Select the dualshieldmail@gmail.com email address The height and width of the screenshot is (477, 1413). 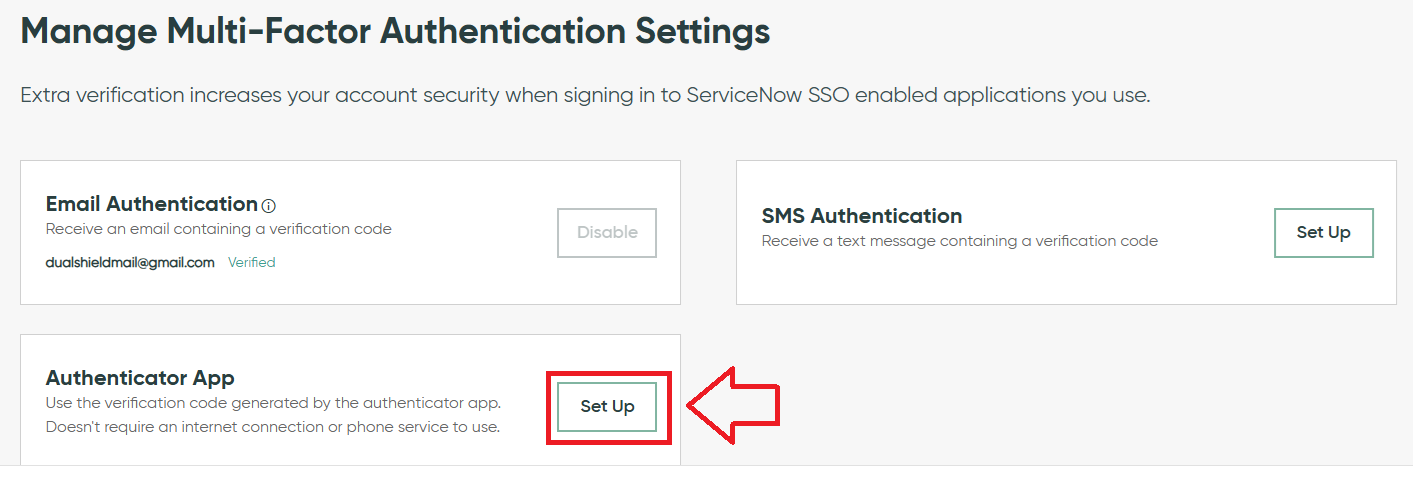point(130,263)
